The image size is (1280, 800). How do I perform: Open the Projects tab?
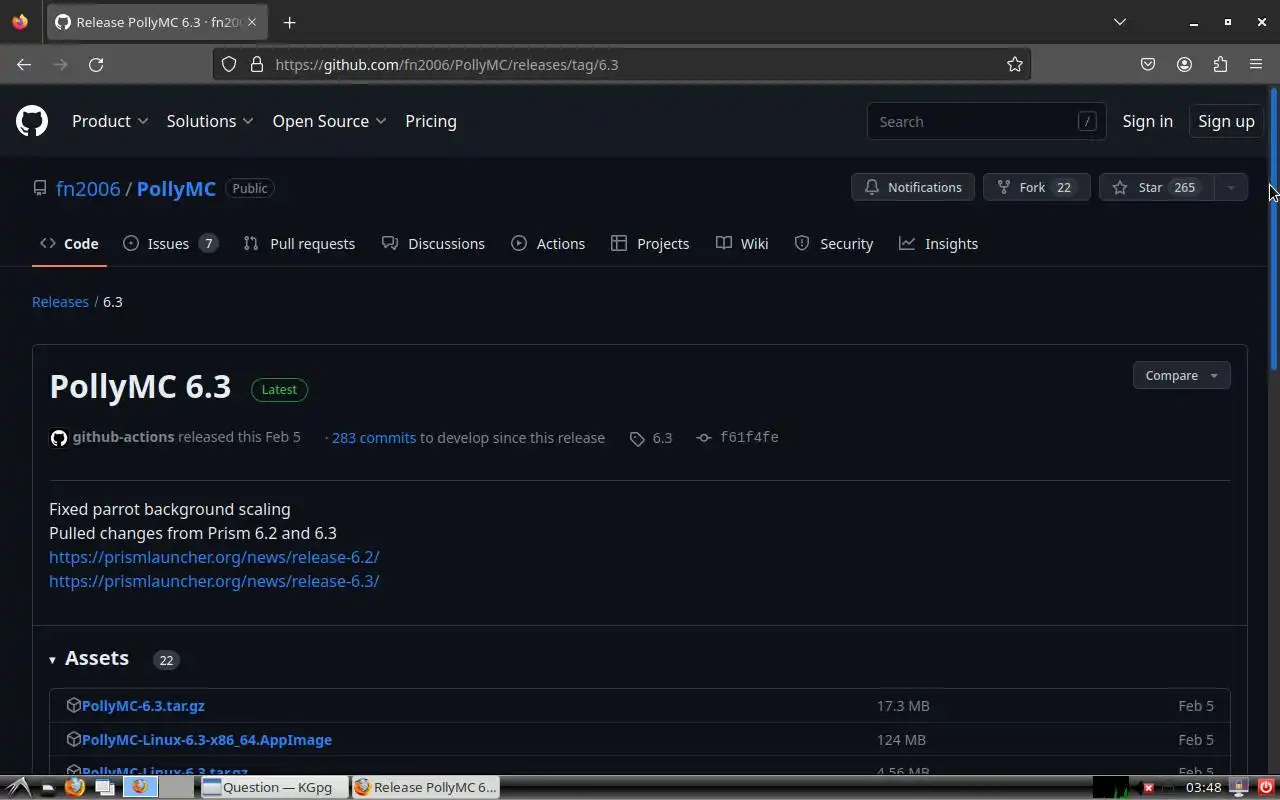[x=650, y=244]
